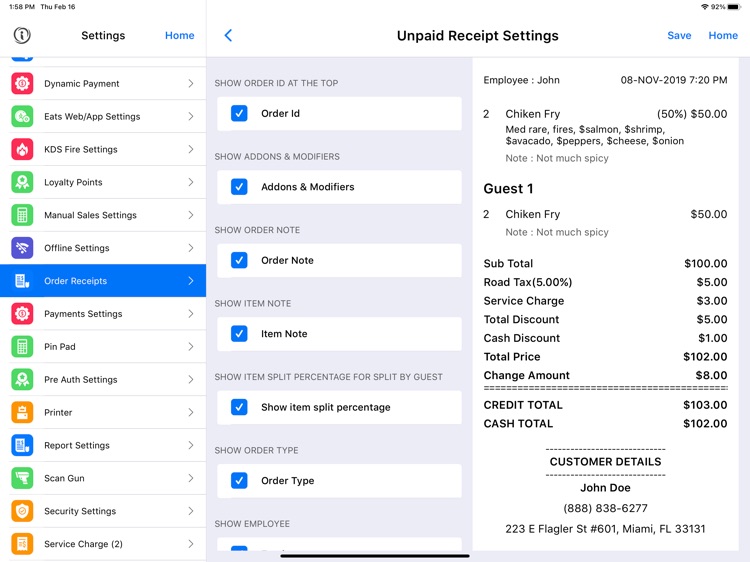This screenshot has width=750, height=562.
Task: Tap the clock in the status bar
Action: (x=22, y=7)
